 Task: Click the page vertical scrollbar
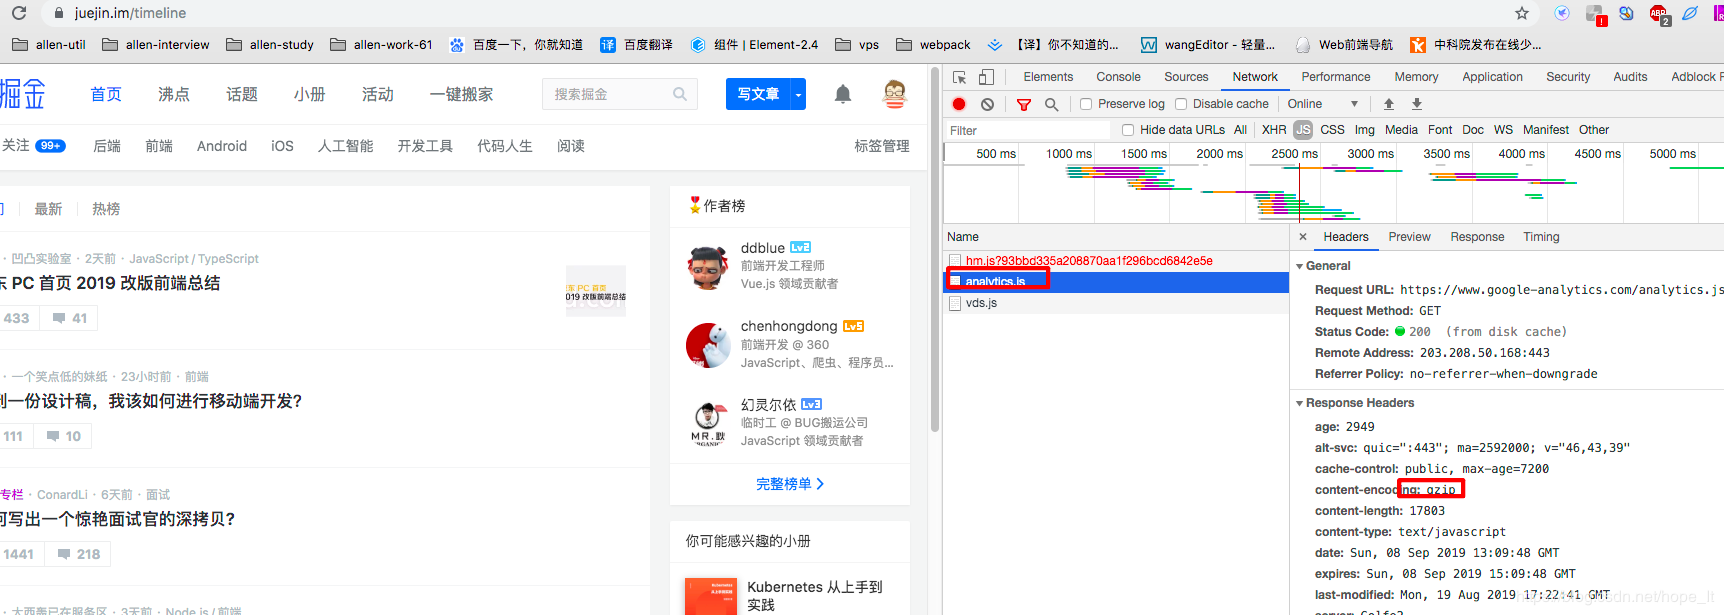pos(935,250)
